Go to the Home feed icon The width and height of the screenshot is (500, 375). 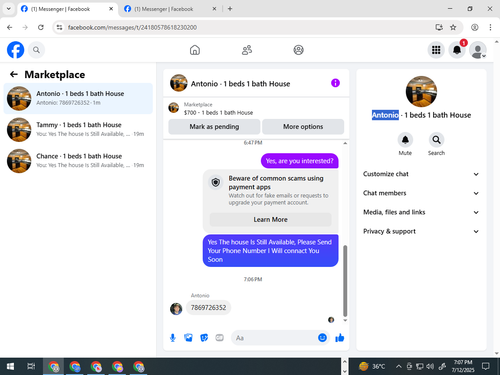(x=195, y=50)
